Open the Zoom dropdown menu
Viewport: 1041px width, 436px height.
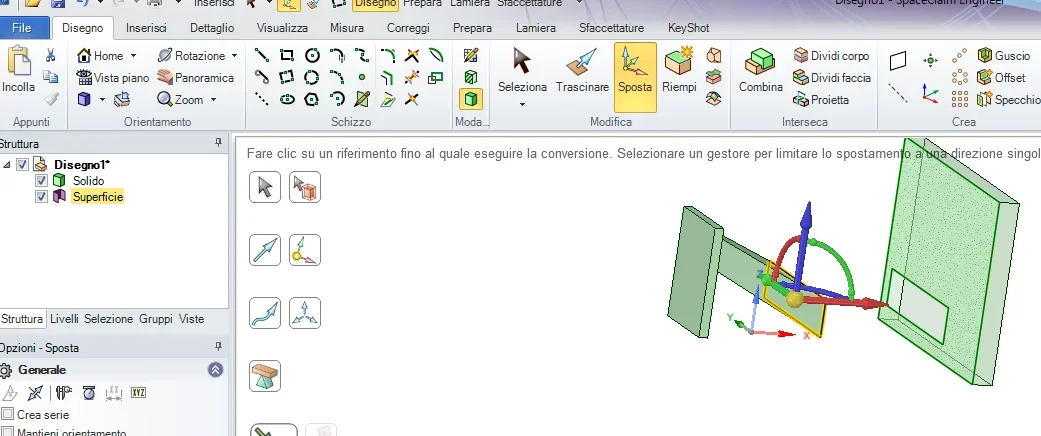(212, 100)
